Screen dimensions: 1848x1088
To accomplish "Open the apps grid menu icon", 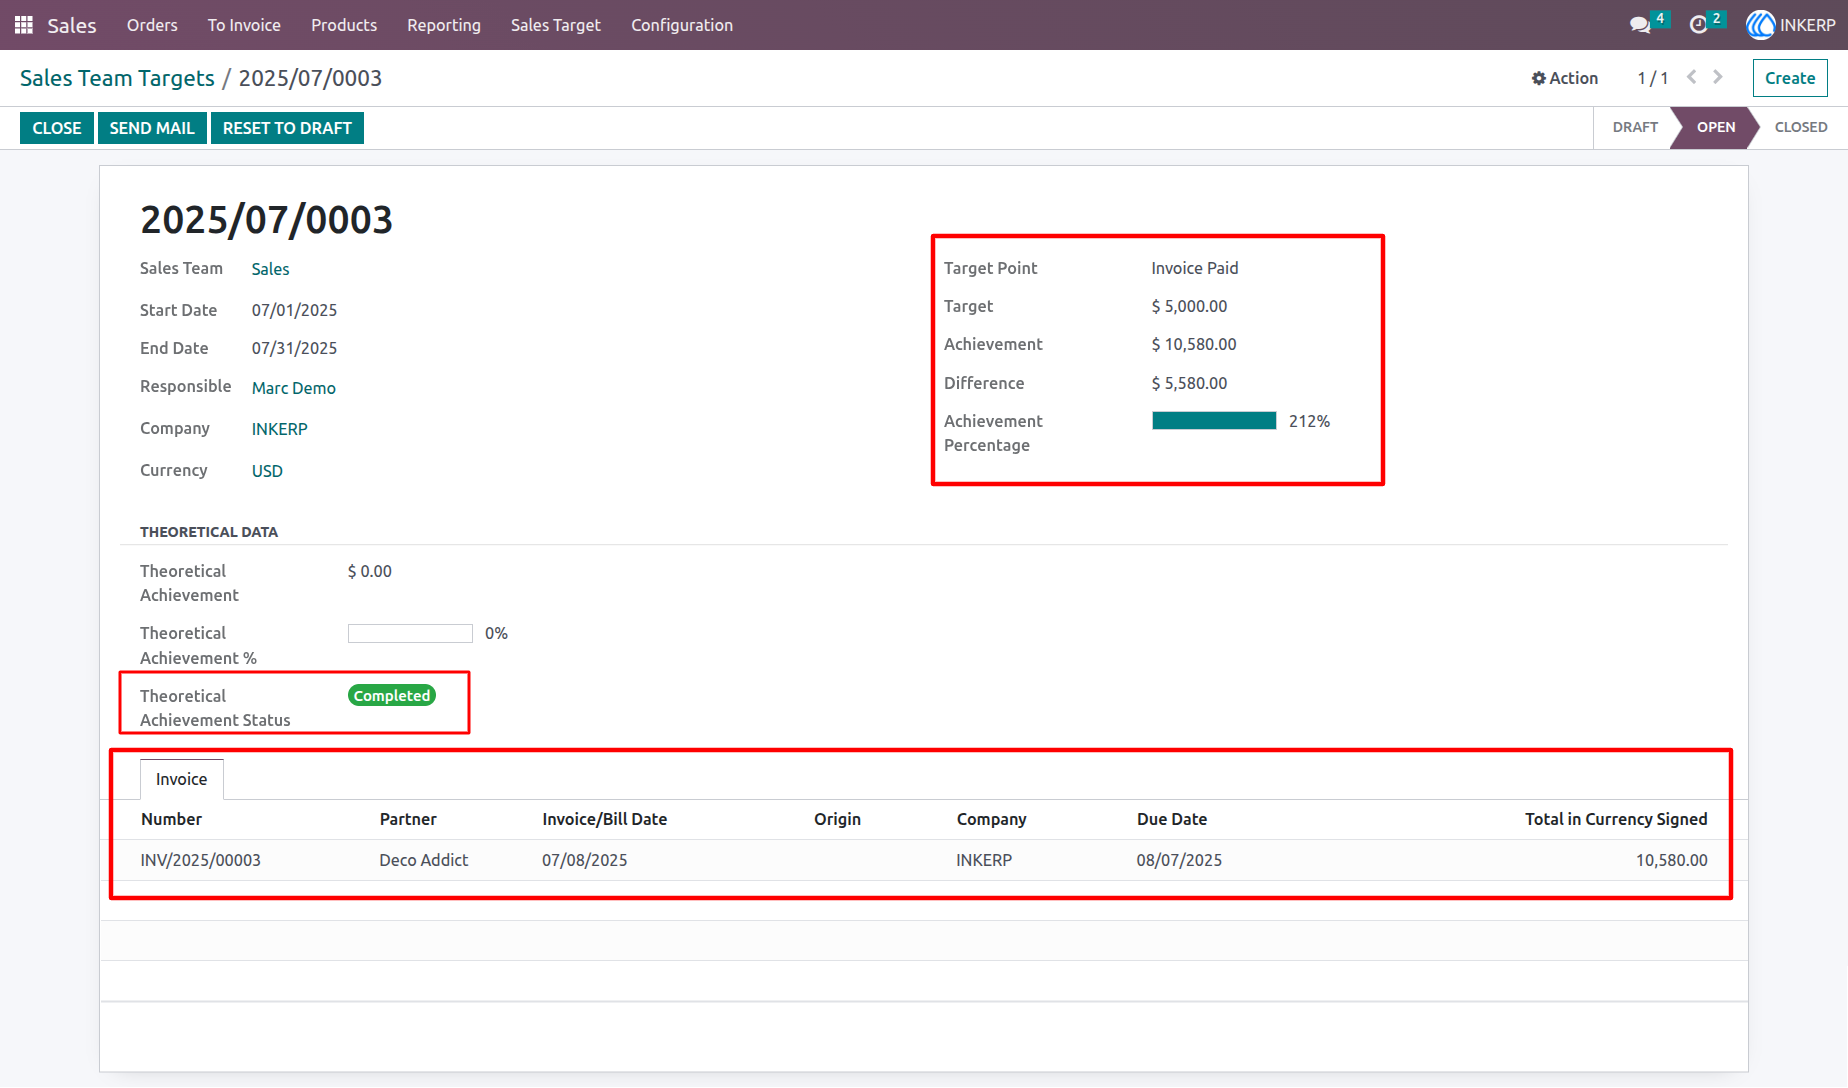I will point(24,25).
